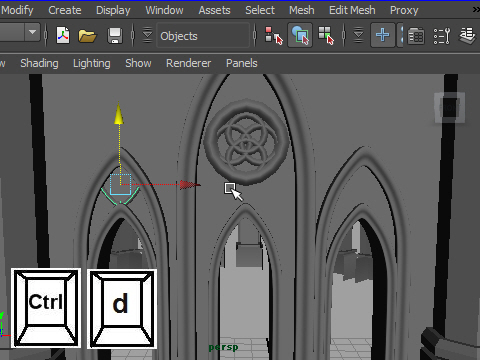Open the Shading panel menu
The height and width of the screenshot is (360, 480).
[39, 63]
